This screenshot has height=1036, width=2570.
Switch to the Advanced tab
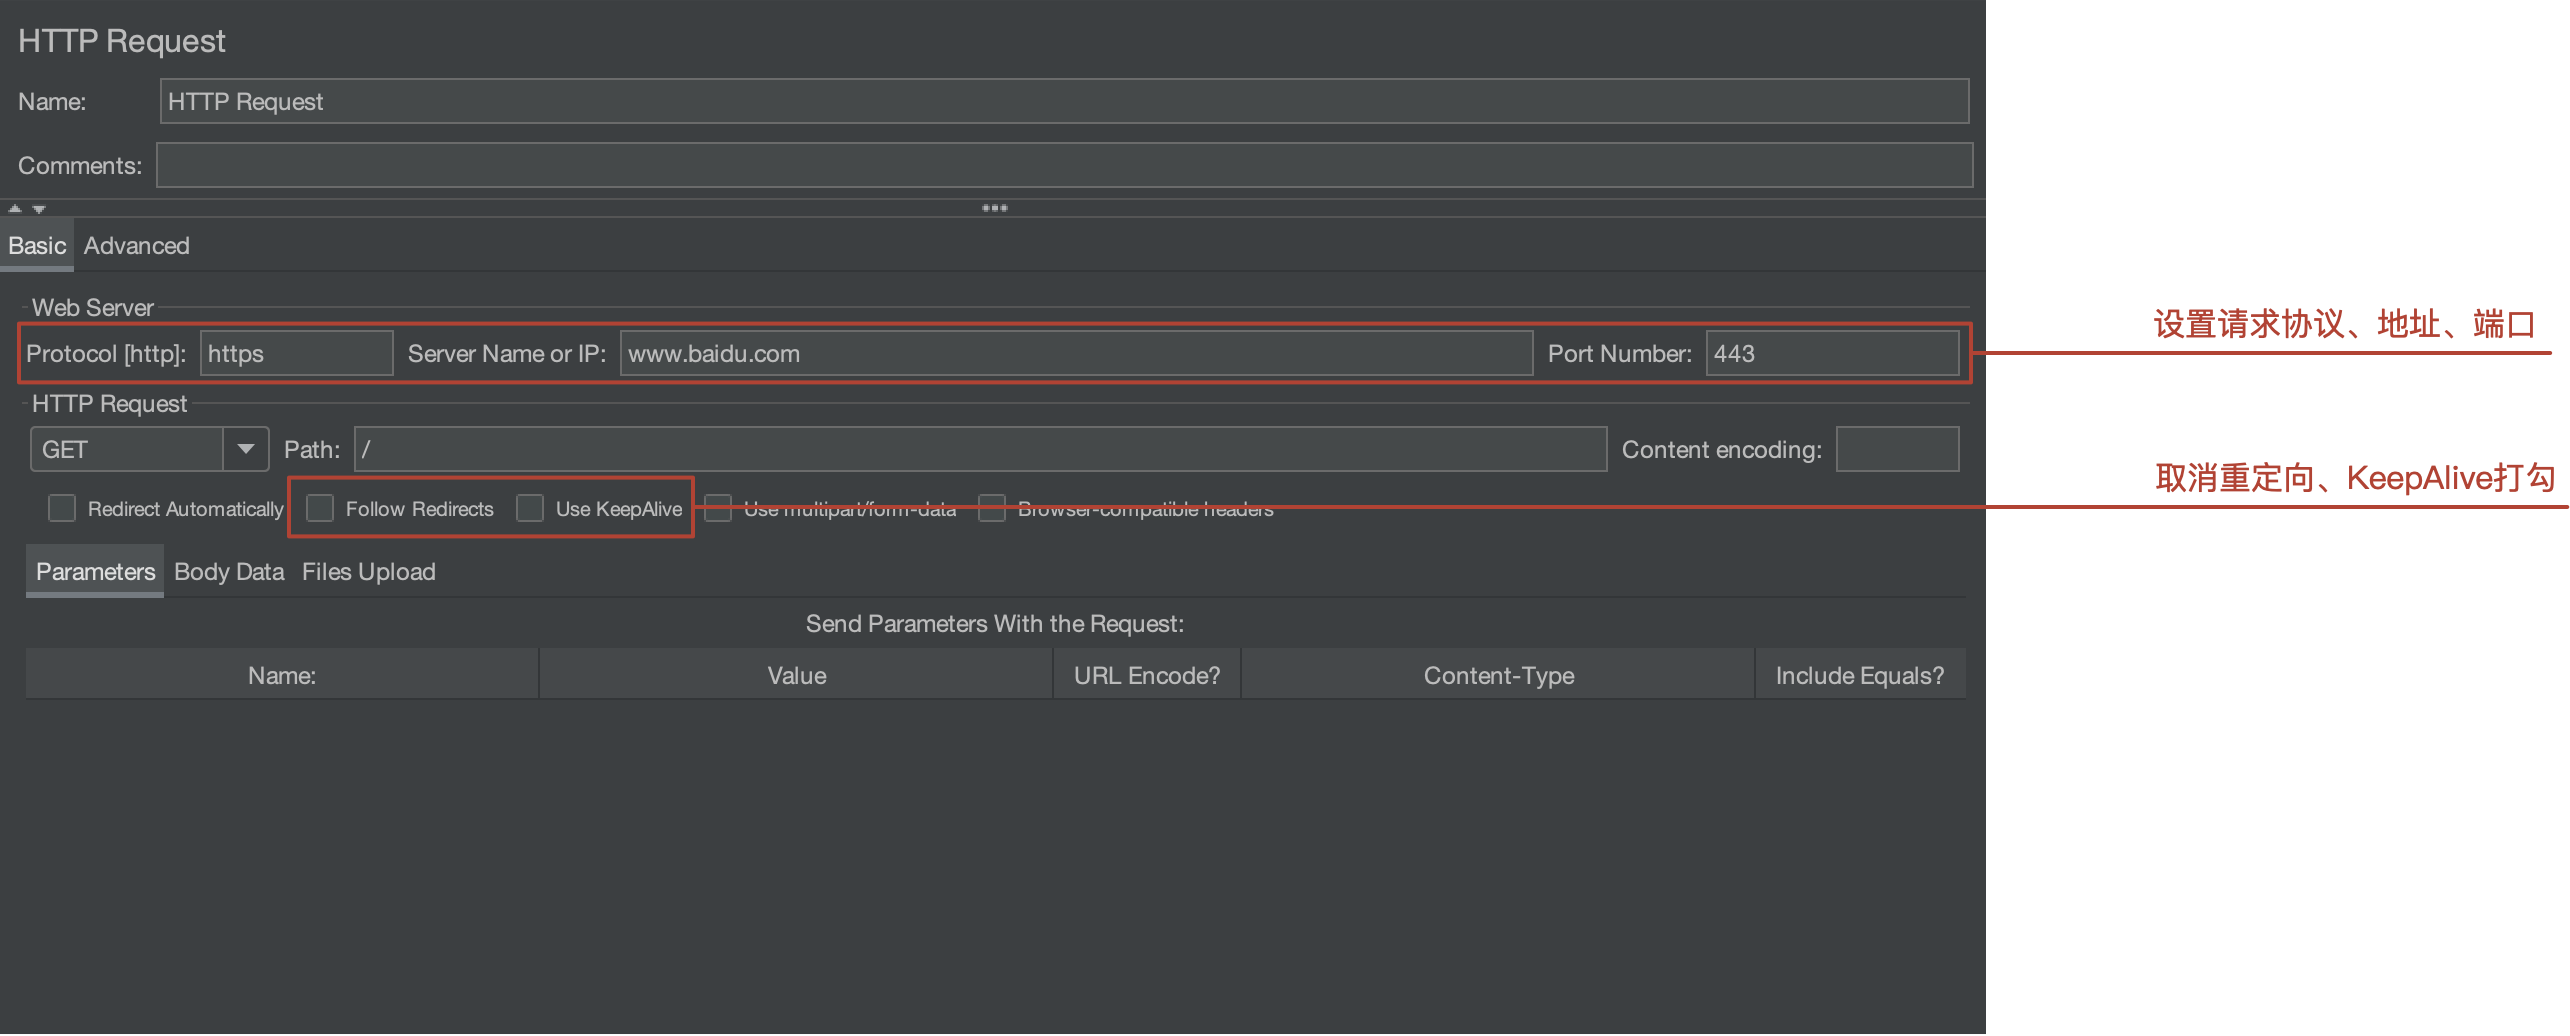coord(136,245)
